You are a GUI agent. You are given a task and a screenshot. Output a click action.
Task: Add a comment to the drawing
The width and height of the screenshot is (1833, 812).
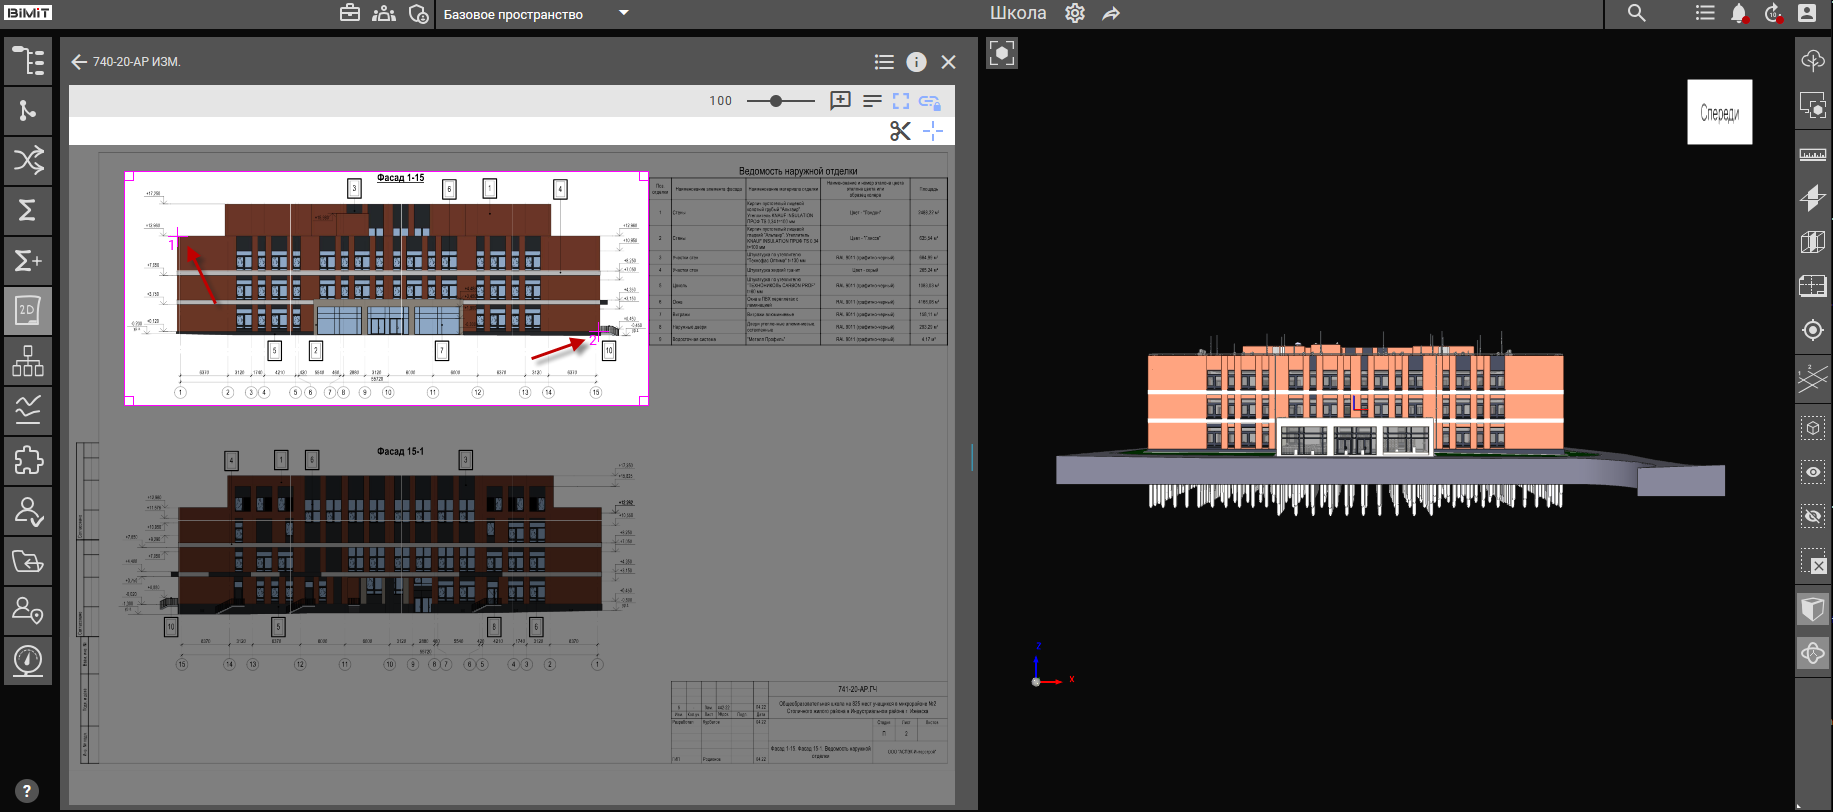click(840, 101)
